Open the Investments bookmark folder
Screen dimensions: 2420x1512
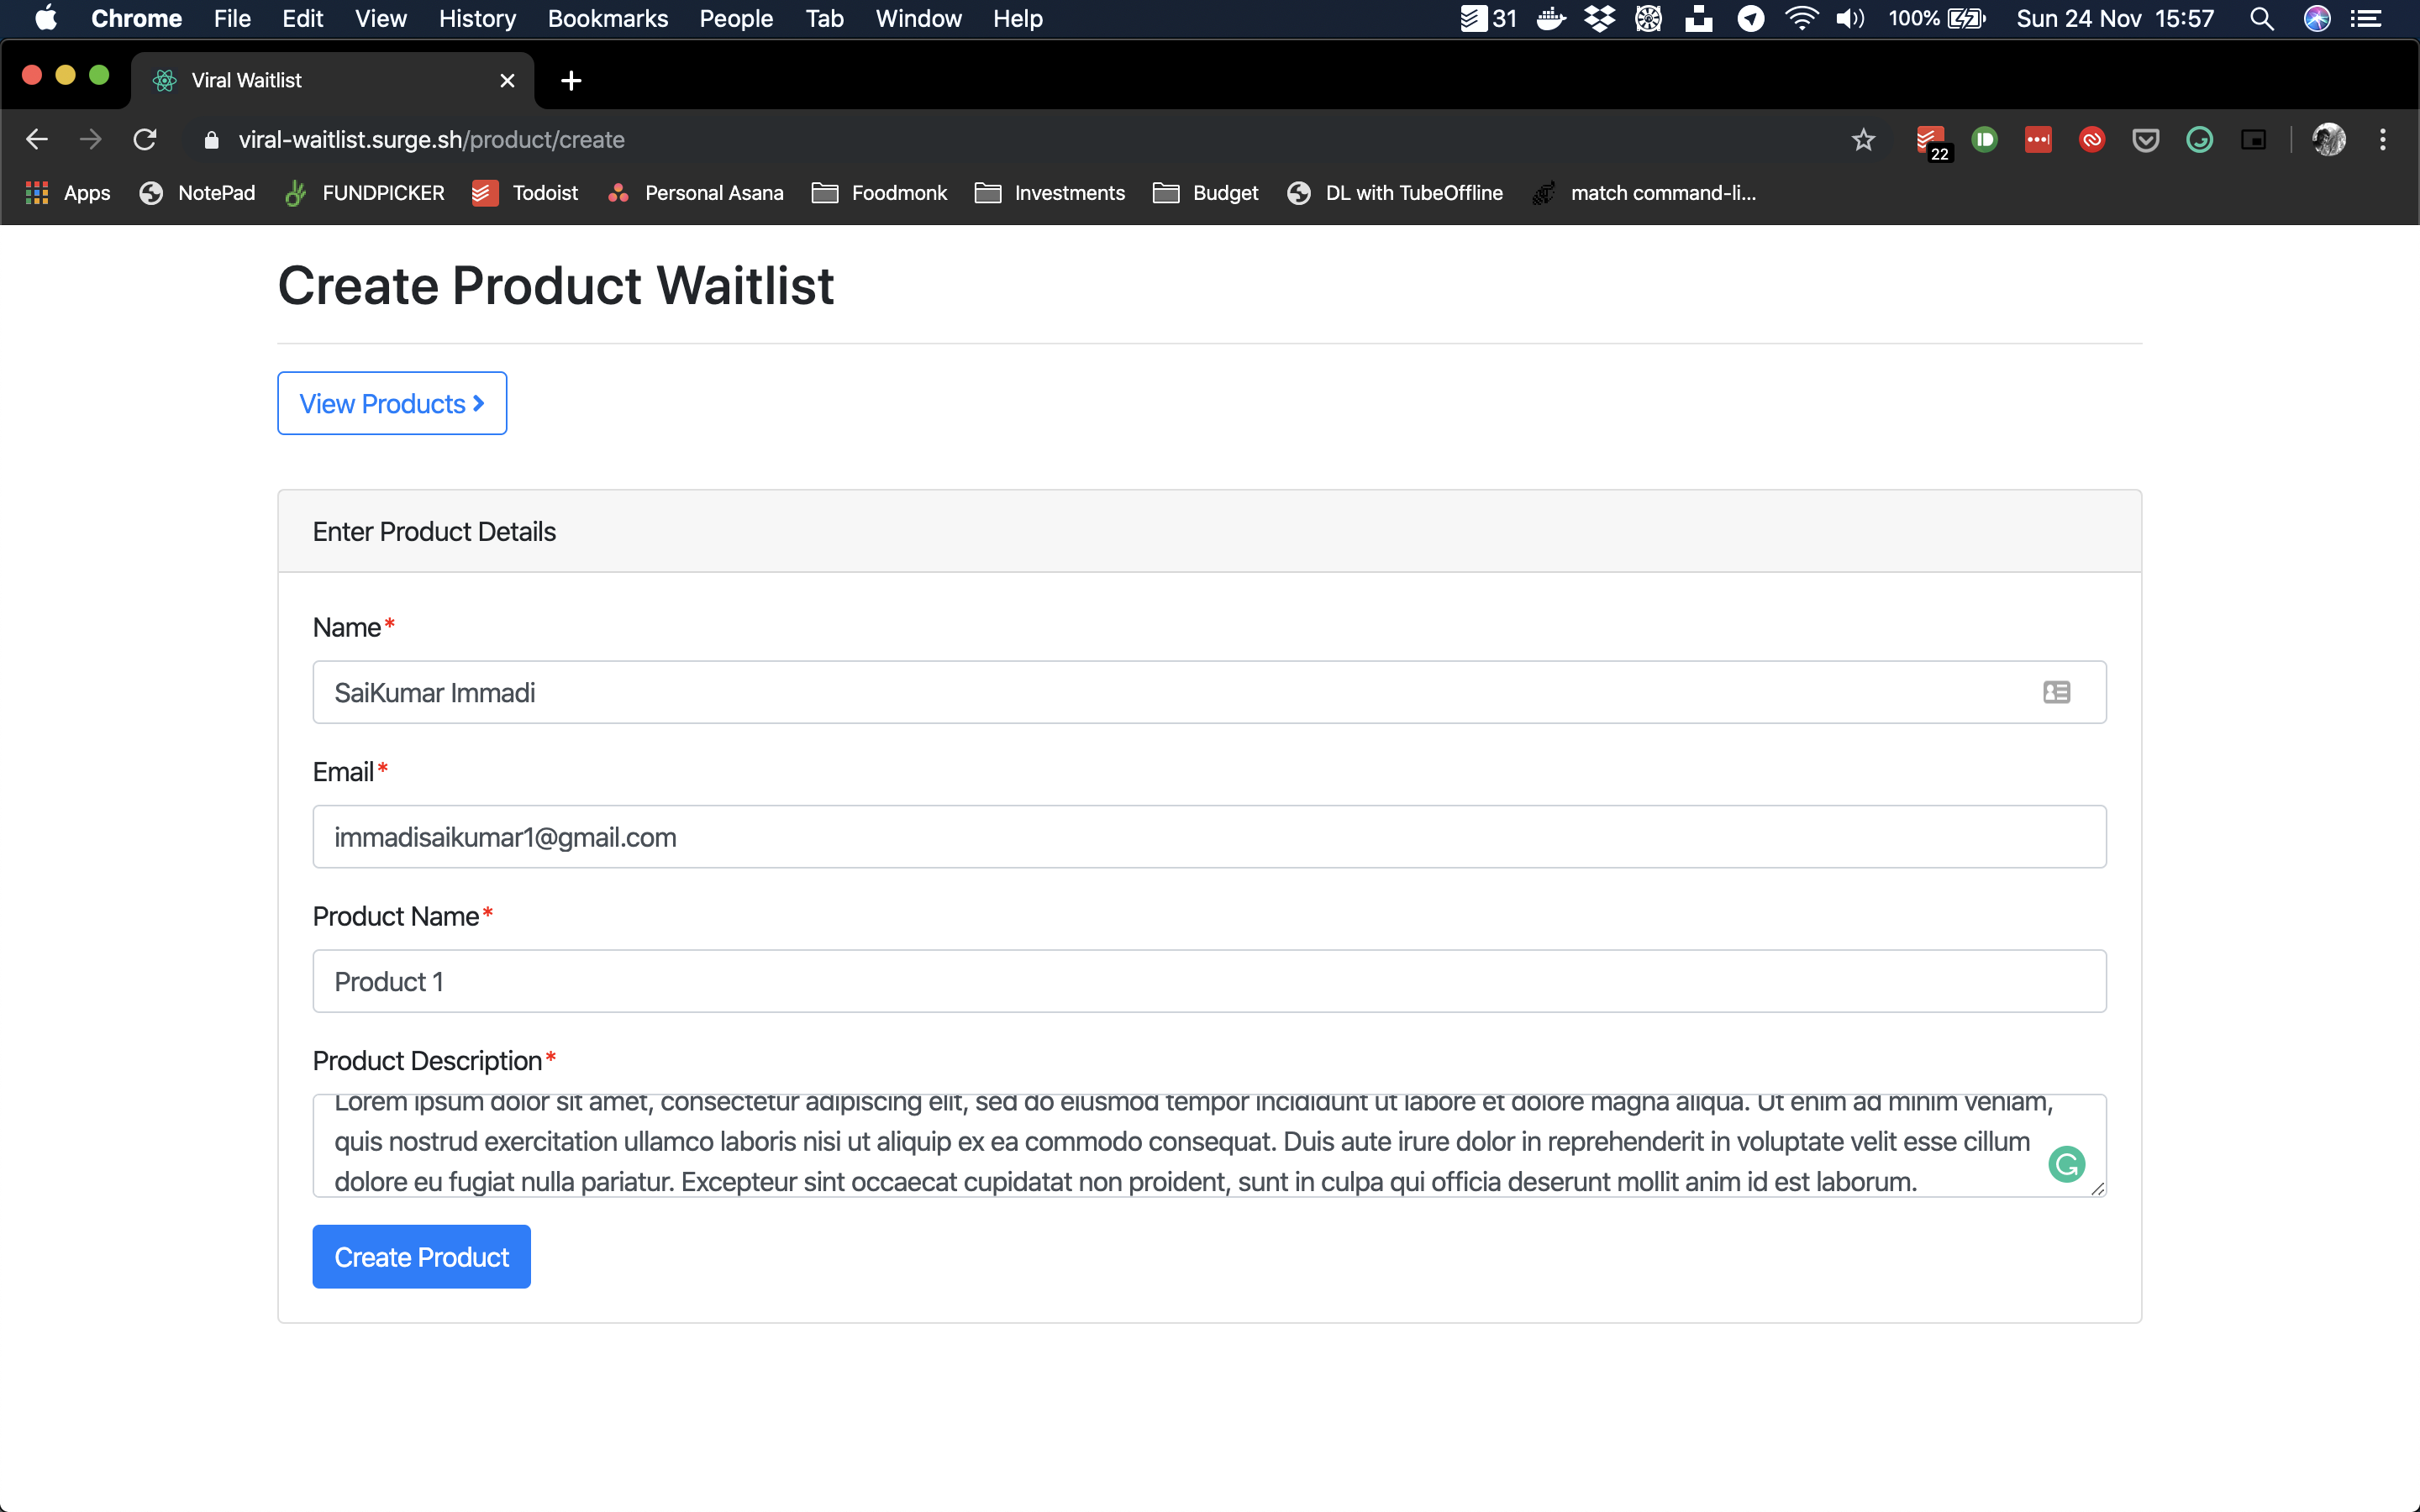[1050, 193]
